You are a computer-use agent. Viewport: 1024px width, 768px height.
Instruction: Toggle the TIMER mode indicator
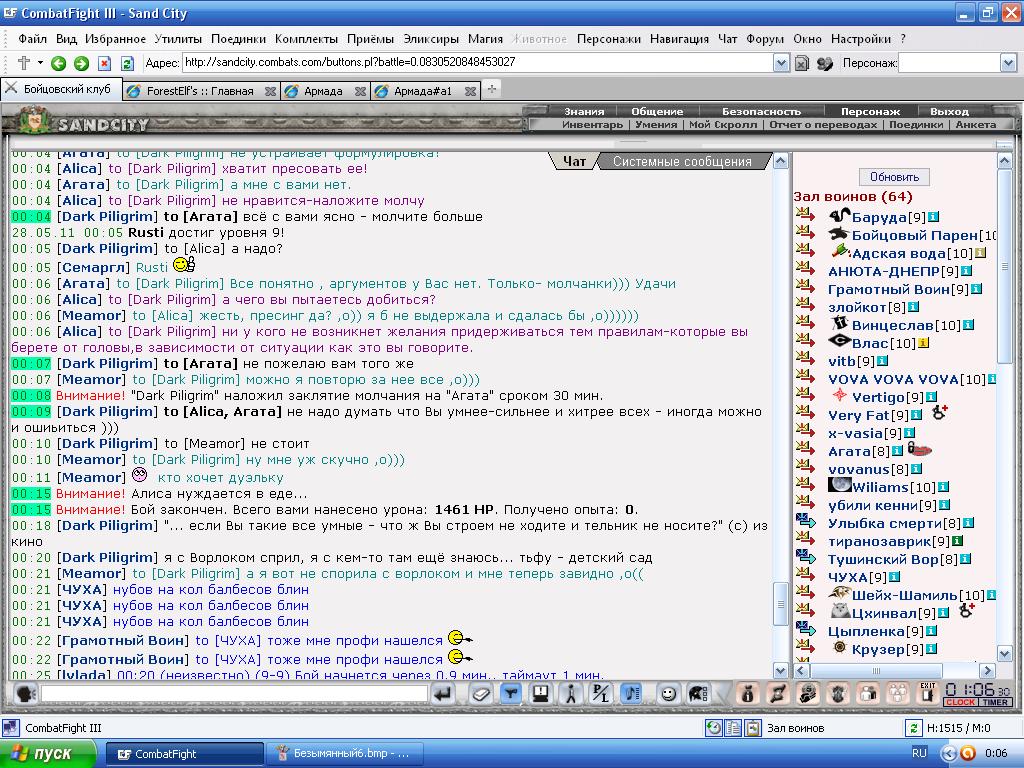tap(995, 702)
